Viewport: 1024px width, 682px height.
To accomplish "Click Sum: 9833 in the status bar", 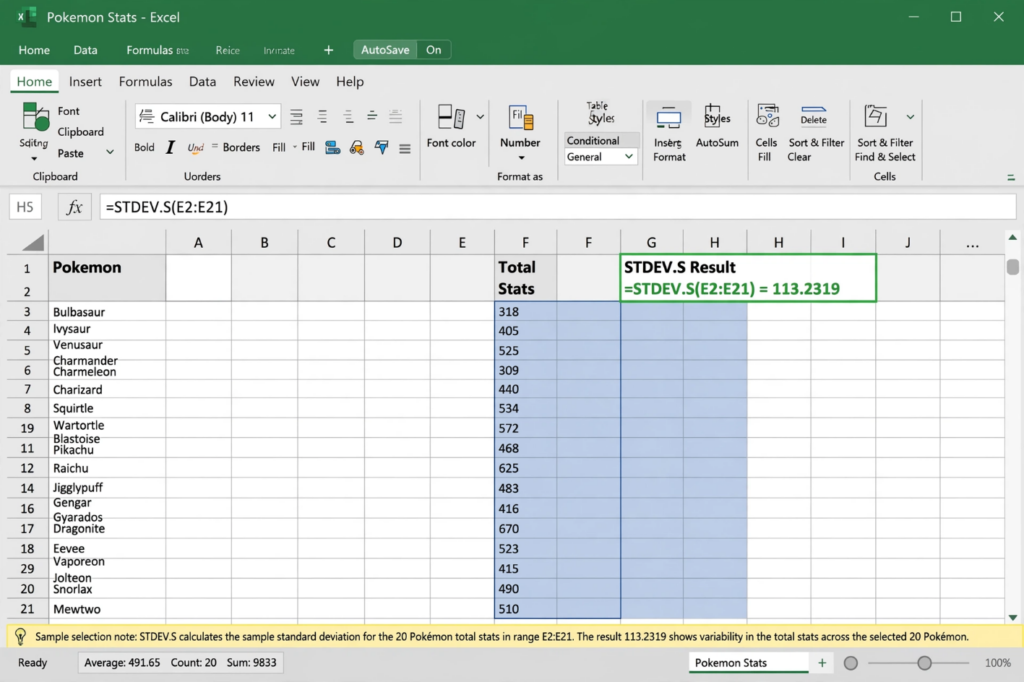I will 251,662.
